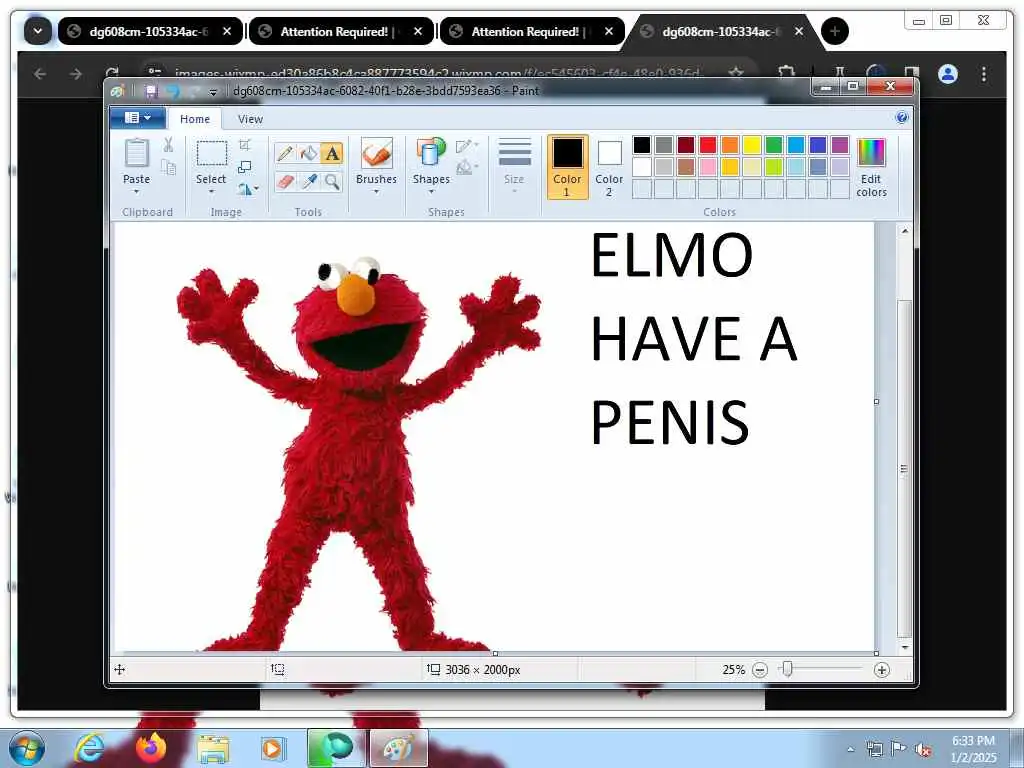
Task: Select active dg608cm Chrome tab
Action: (x=722, y=31)
